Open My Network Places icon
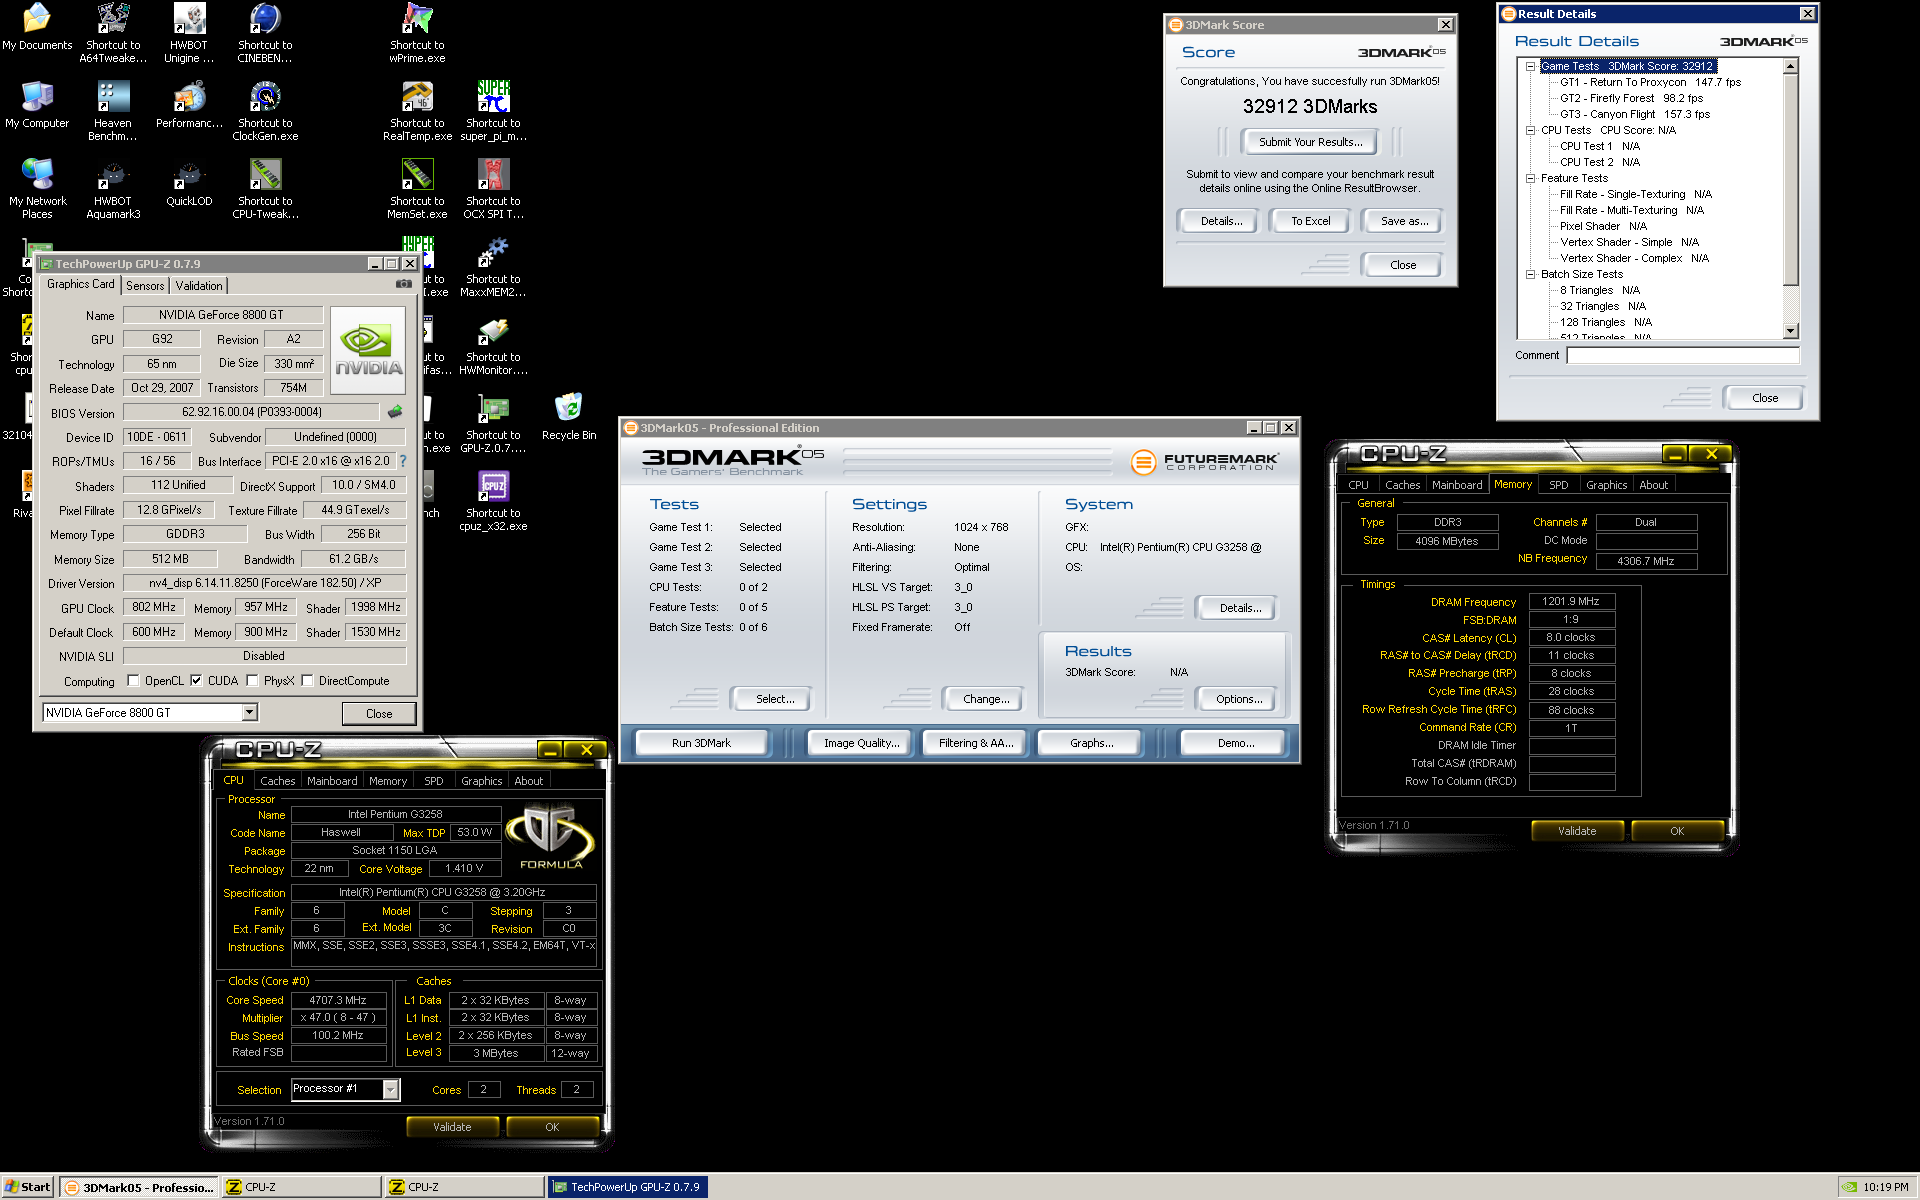The width and height of the screenshot is (1920, 1200). [37, 189]
